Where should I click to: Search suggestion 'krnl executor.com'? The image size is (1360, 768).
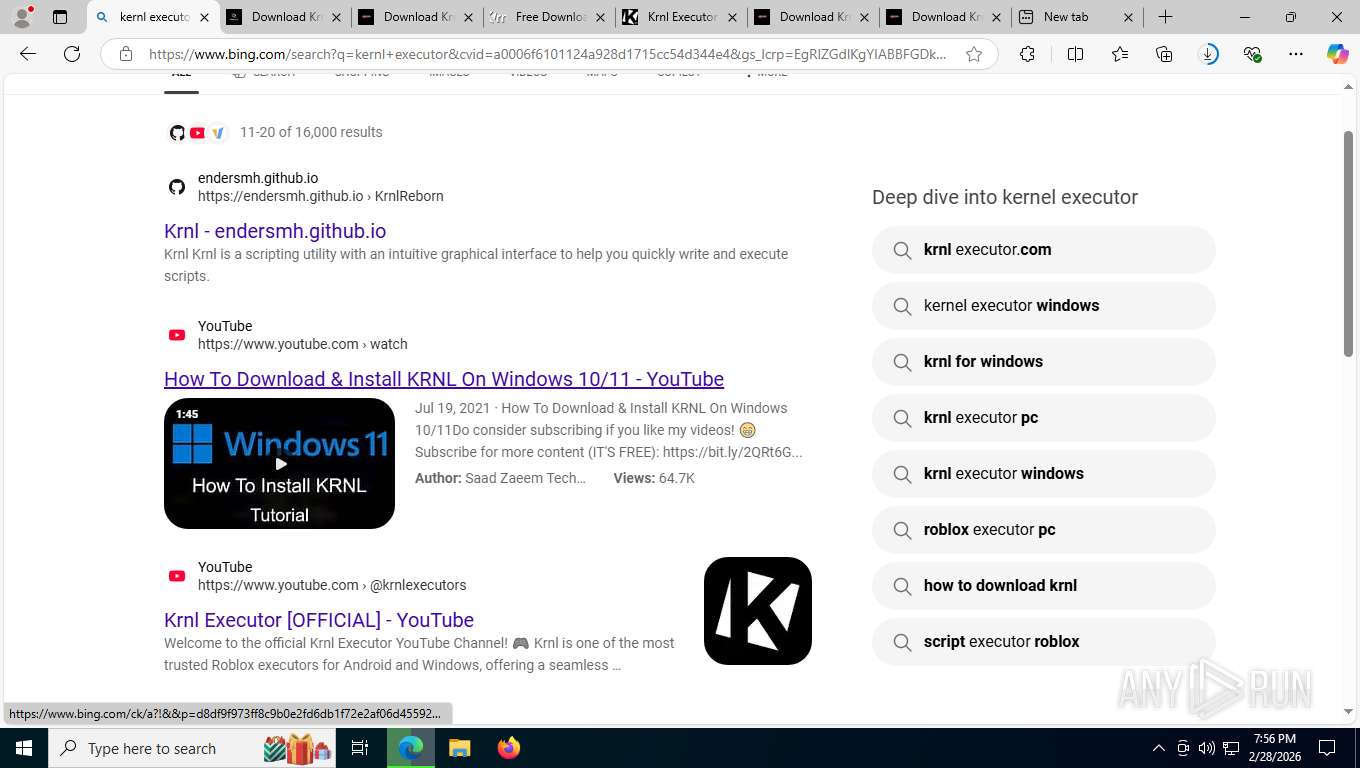pyautogui.click(x=1043, y=250)
